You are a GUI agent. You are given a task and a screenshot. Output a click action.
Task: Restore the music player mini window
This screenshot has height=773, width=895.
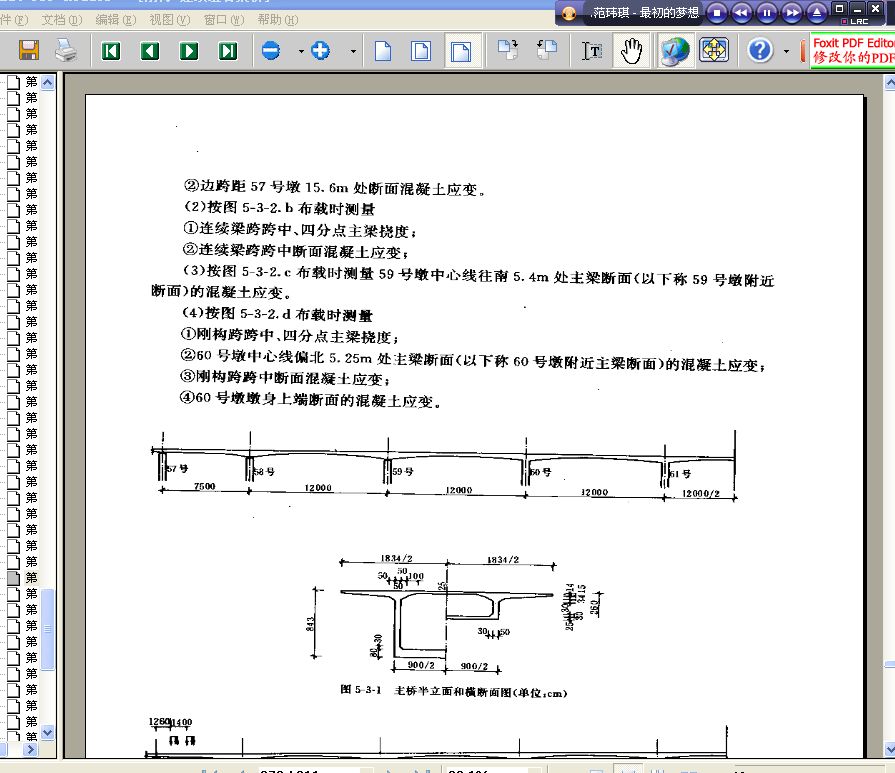839,9
